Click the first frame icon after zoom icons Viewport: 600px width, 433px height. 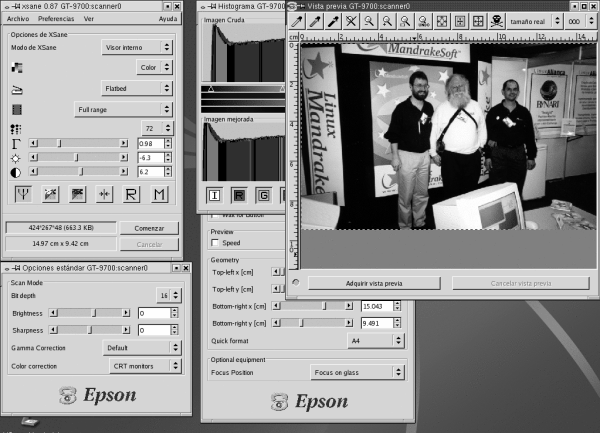[x=442, y=21]
